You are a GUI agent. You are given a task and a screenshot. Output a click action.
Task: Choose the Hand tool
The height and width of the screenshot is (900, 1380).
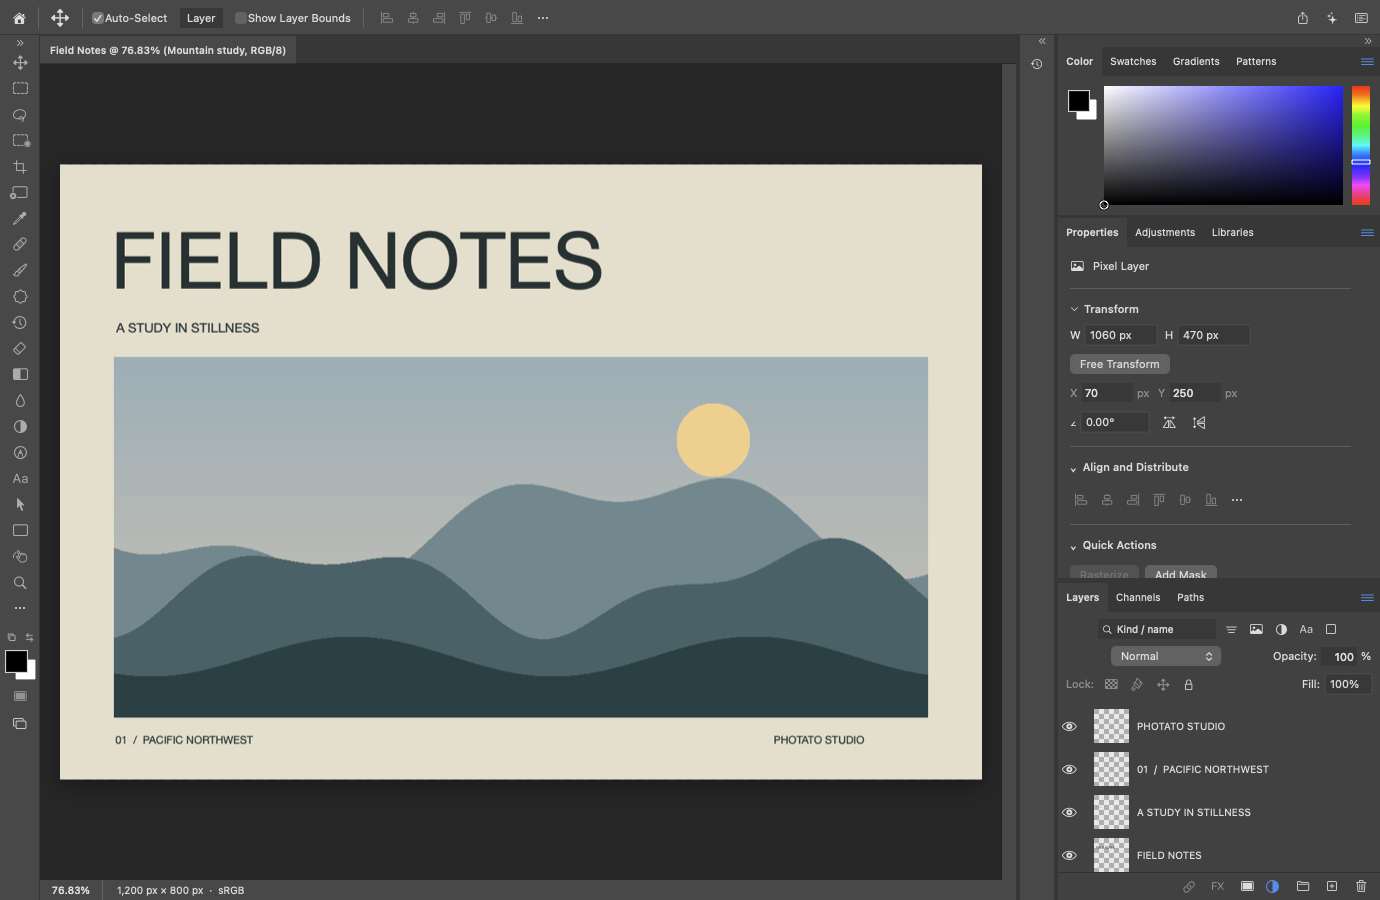pyautogui.click(x=20, y=557)
